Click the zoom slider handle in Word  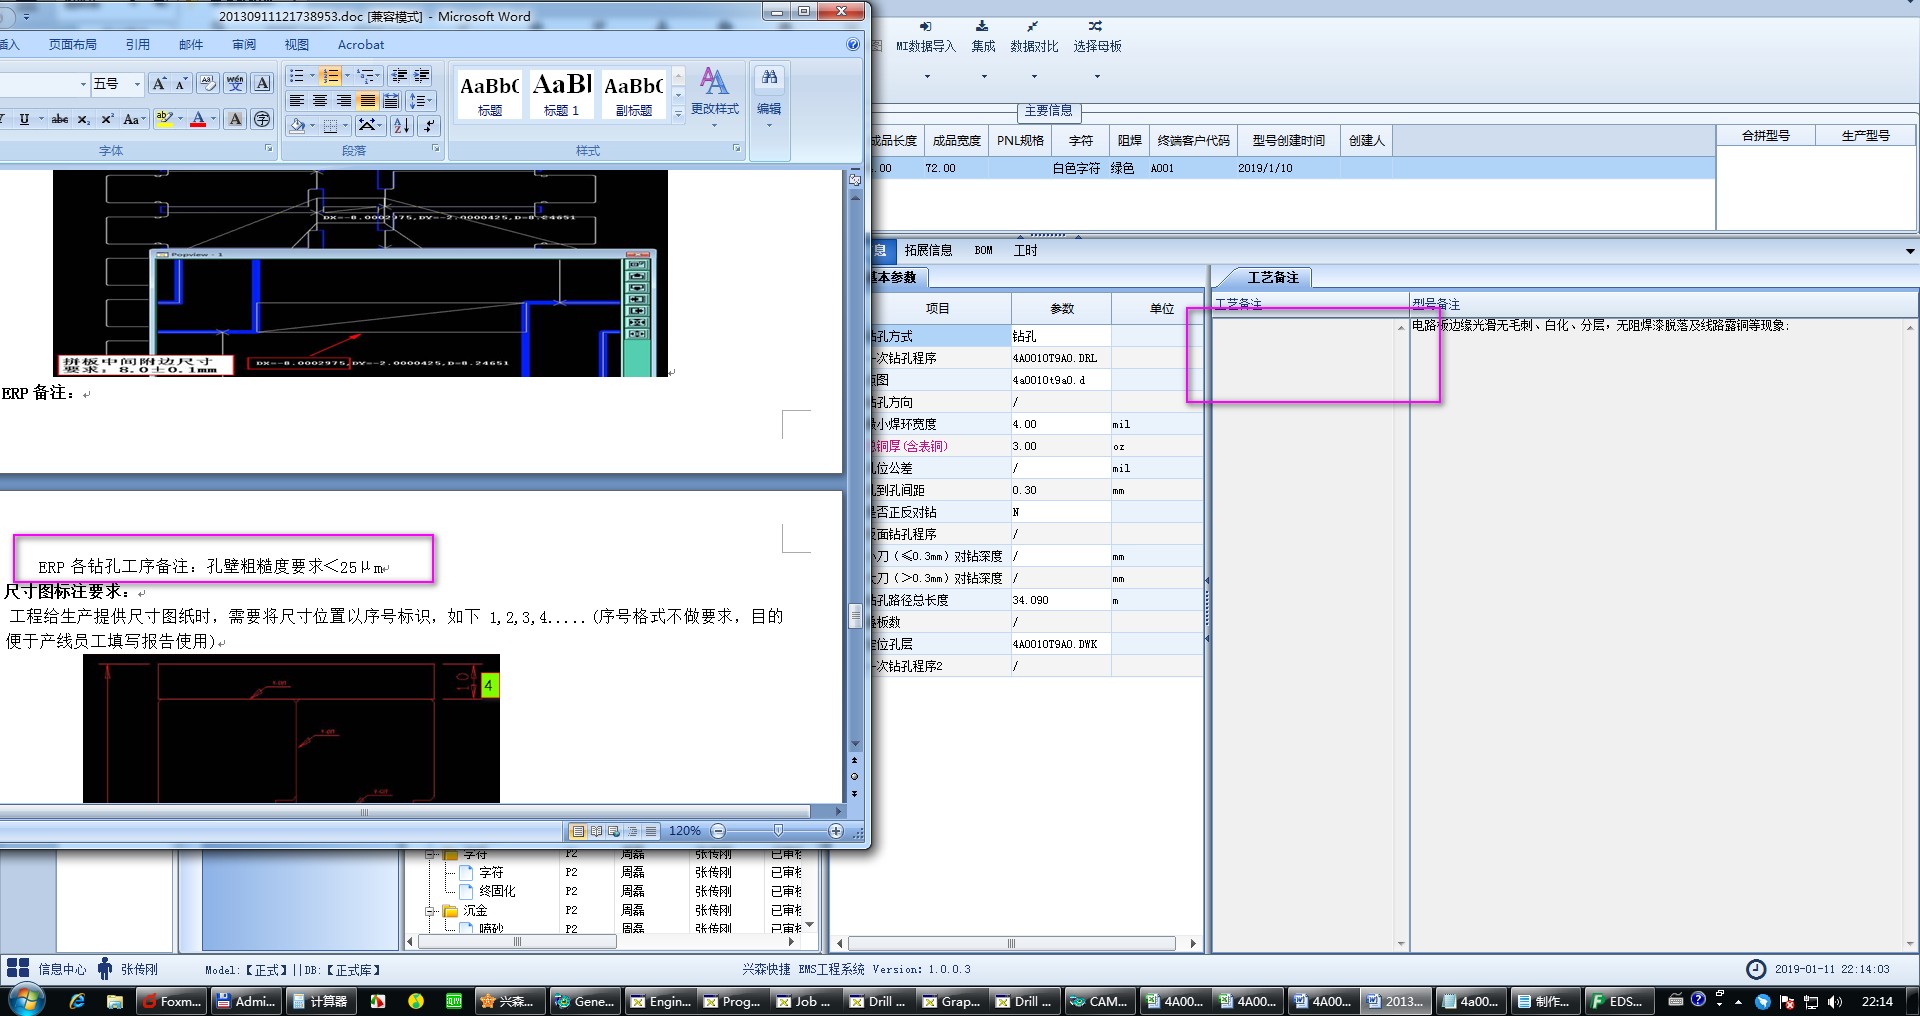click(778, 831)
